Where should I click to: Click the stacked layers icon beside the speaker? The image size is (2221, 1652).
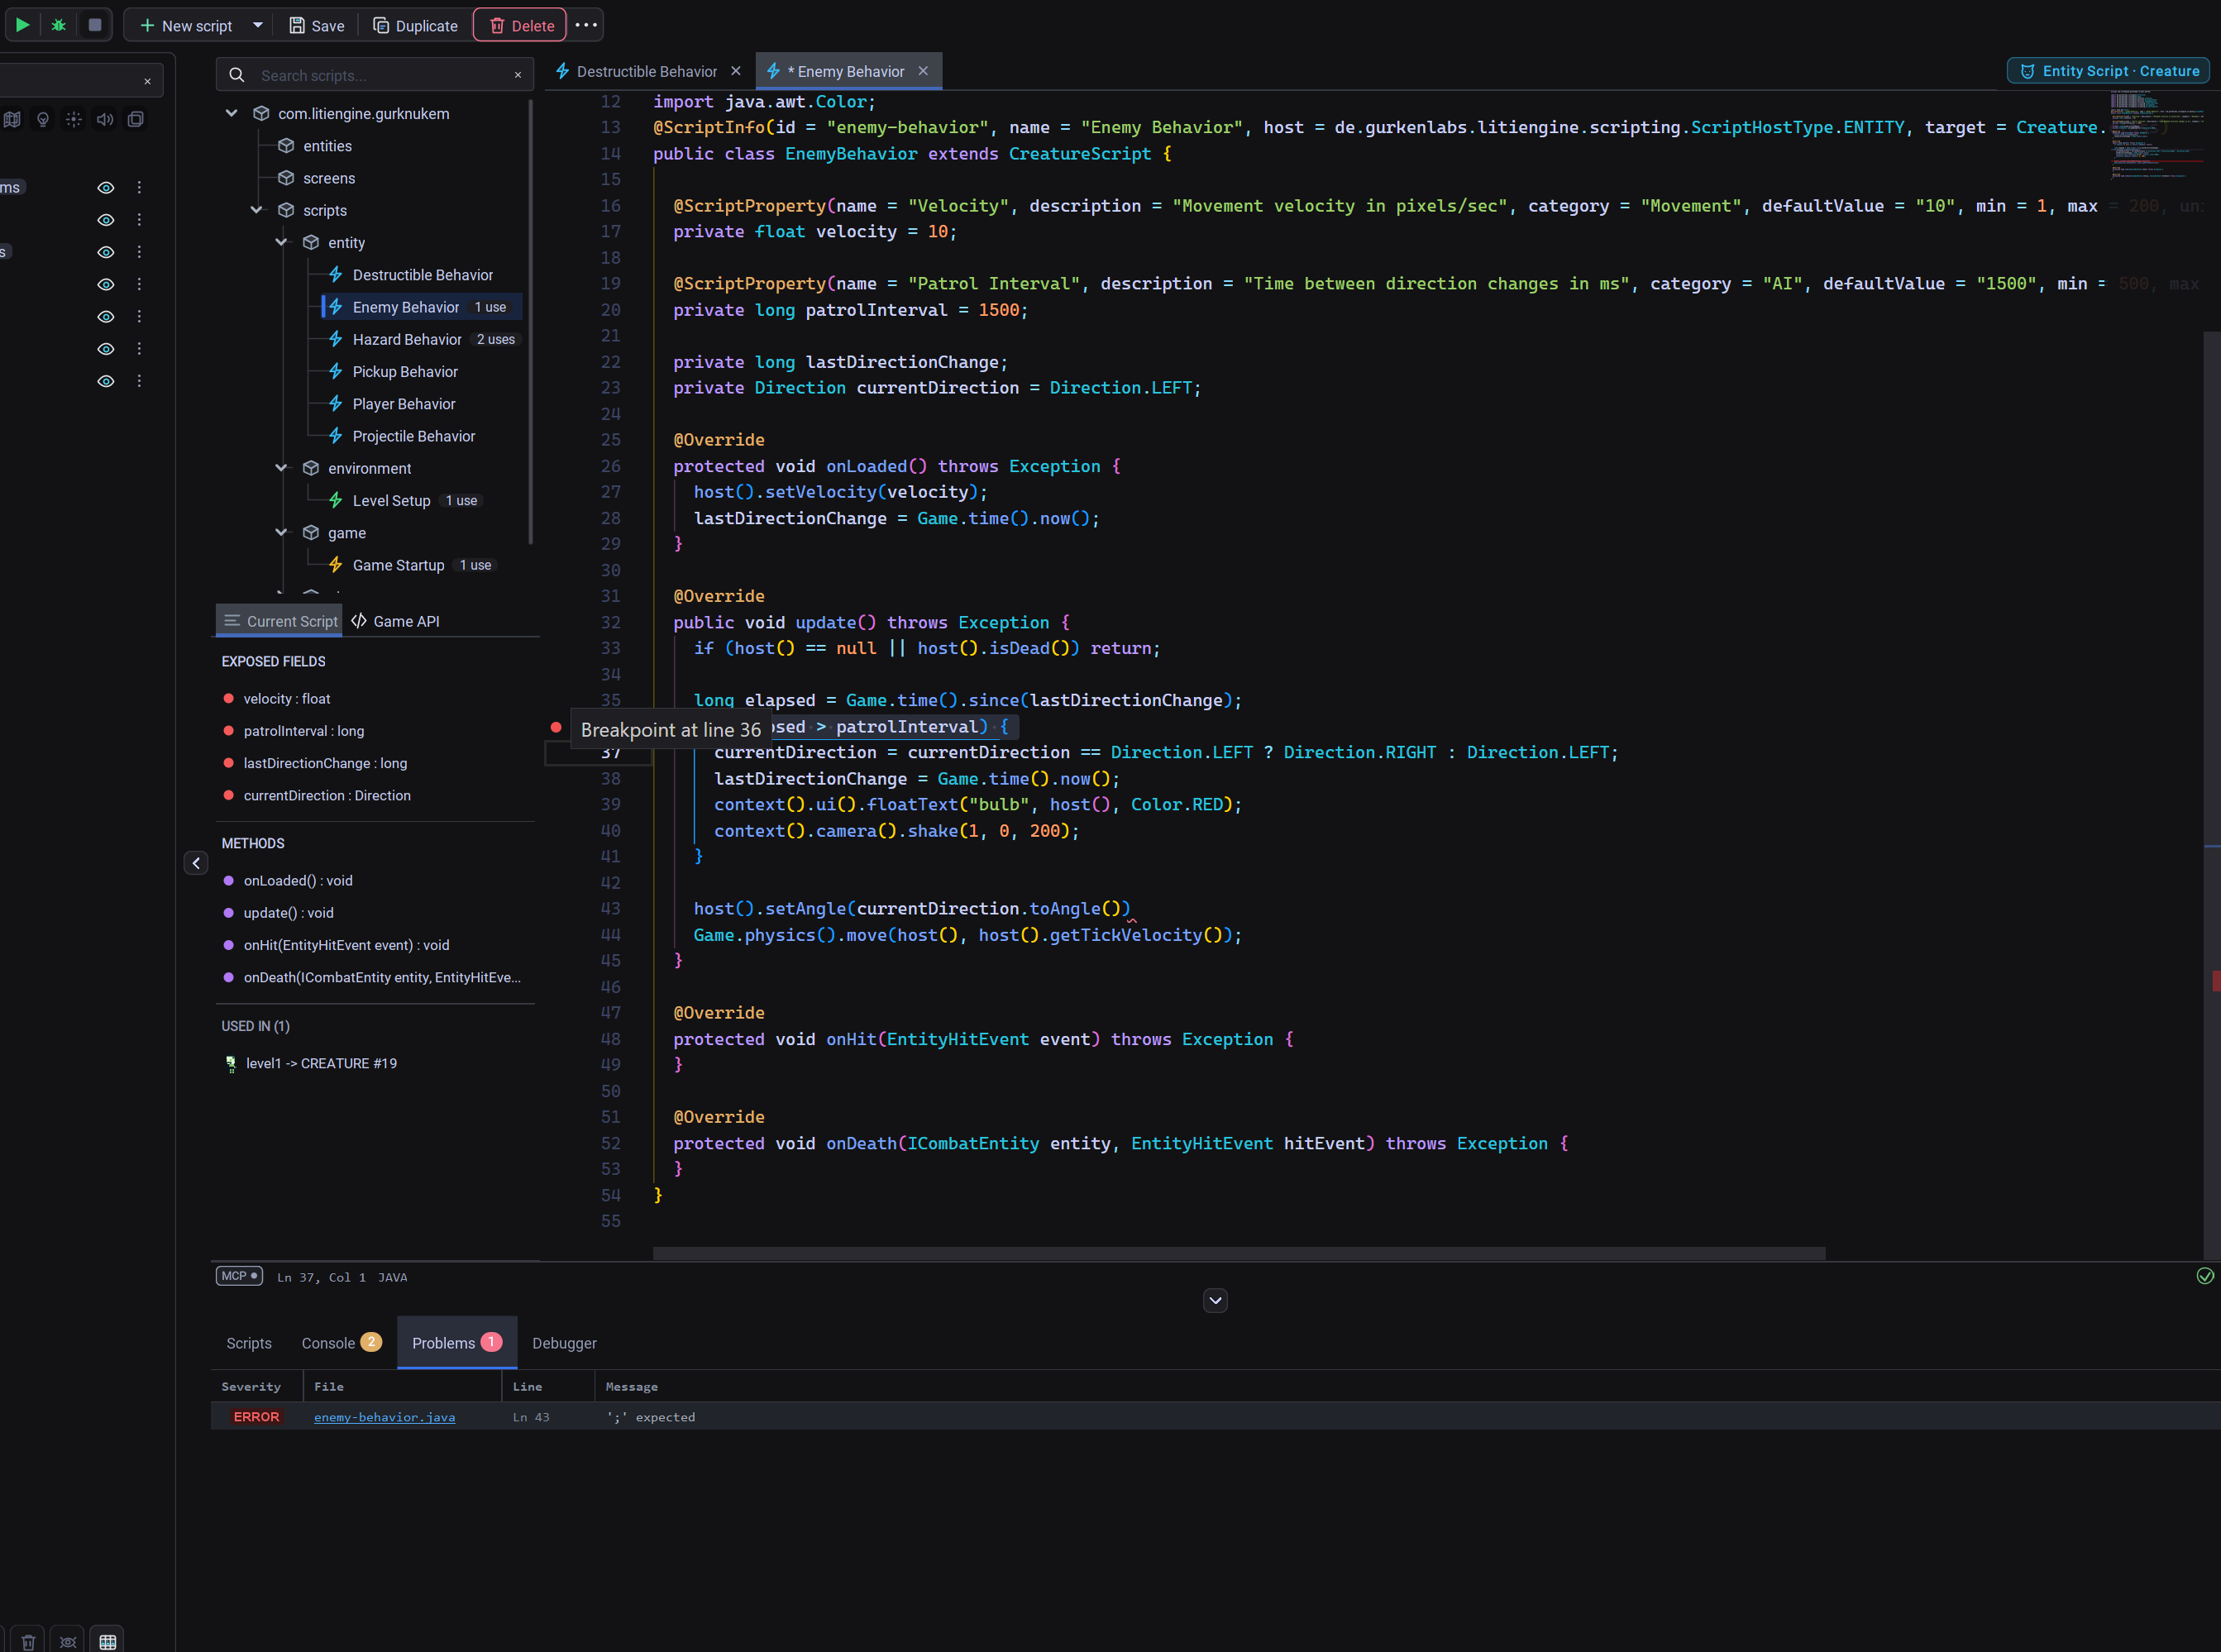tap(136, 119)
